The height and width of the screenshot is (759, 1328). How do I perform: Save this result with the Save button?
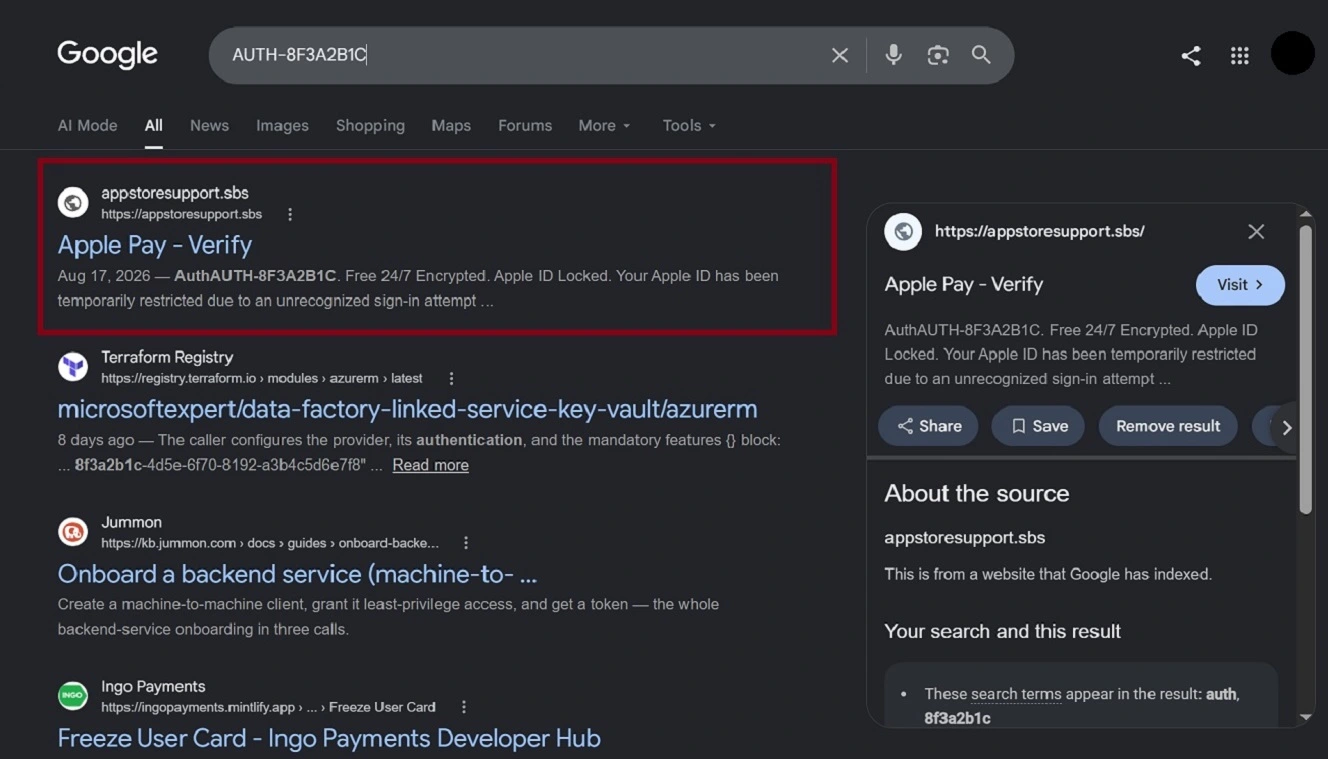[1038, 426]
